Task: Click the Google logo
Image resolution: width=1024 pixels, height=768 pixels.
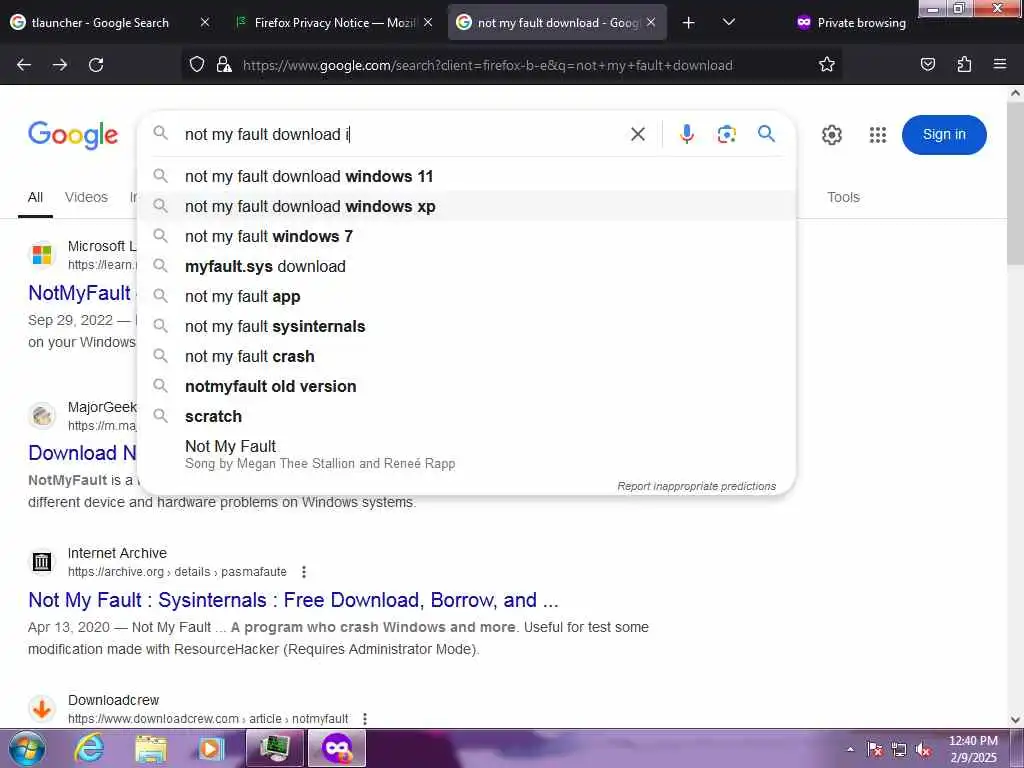Action: [x=73, y=135]
